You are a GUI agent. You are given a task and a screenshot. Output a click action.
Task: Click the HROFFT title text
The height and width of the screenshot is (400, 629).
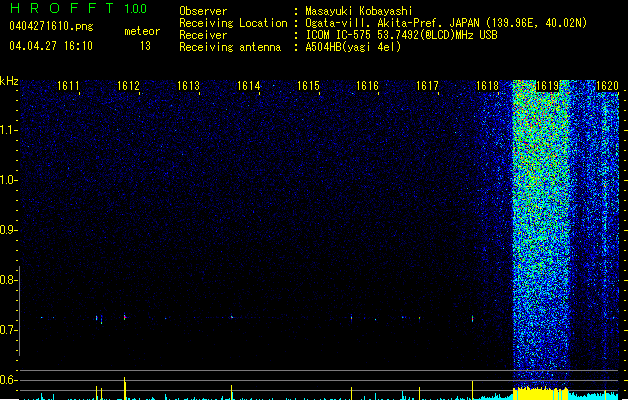click(61, 8)
